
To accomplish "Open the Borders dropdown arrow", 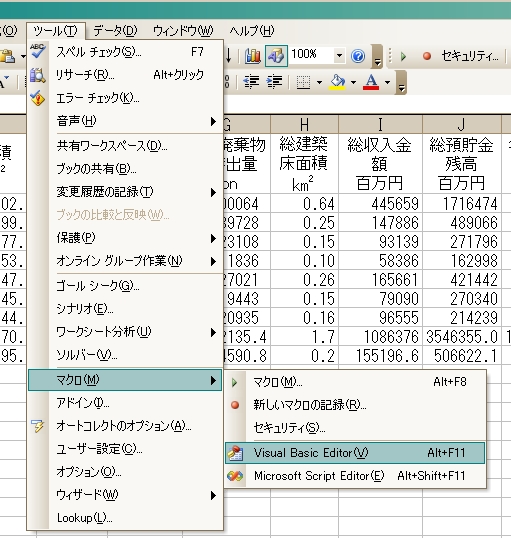I will [x=319, y=82].
